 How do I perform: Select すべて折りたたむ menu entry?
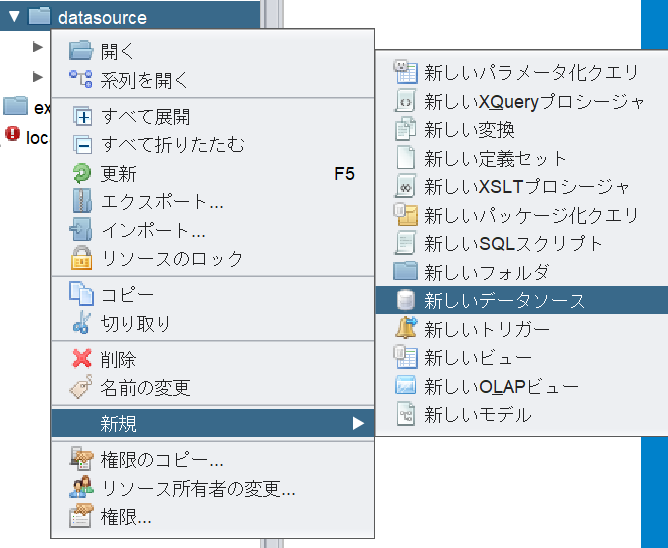coord(213,145)
